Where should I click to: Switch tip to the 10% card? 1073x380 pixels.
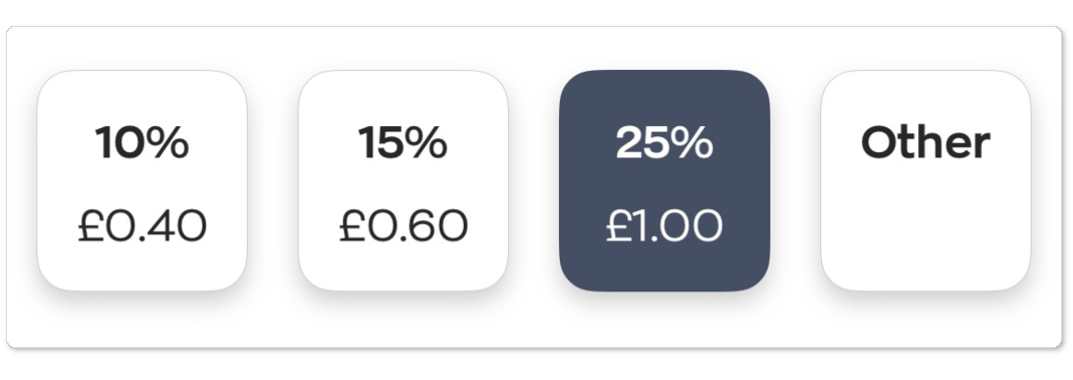142,181
